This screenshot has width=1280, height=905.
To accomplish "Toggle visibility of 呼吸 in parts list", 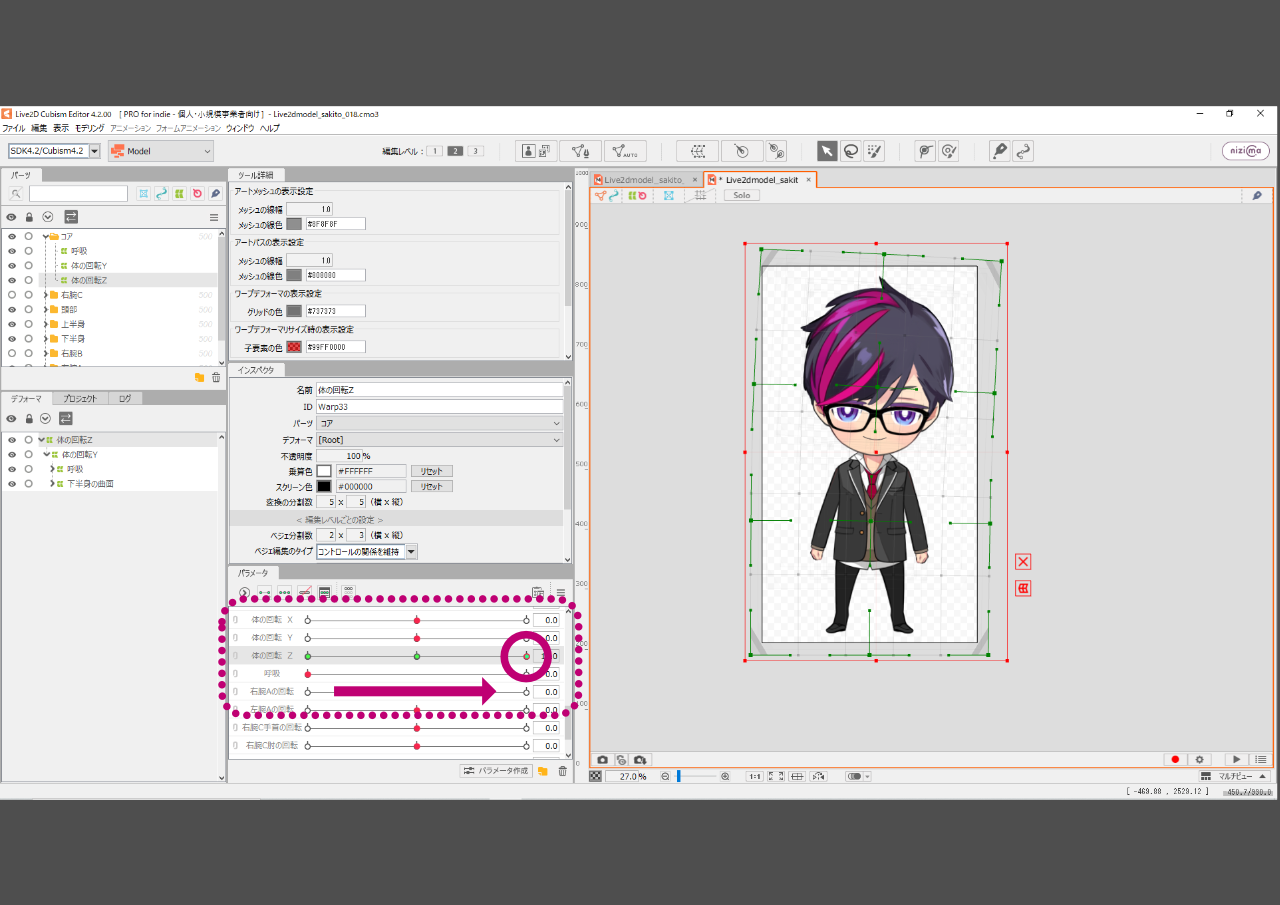I will click(12, 251).
